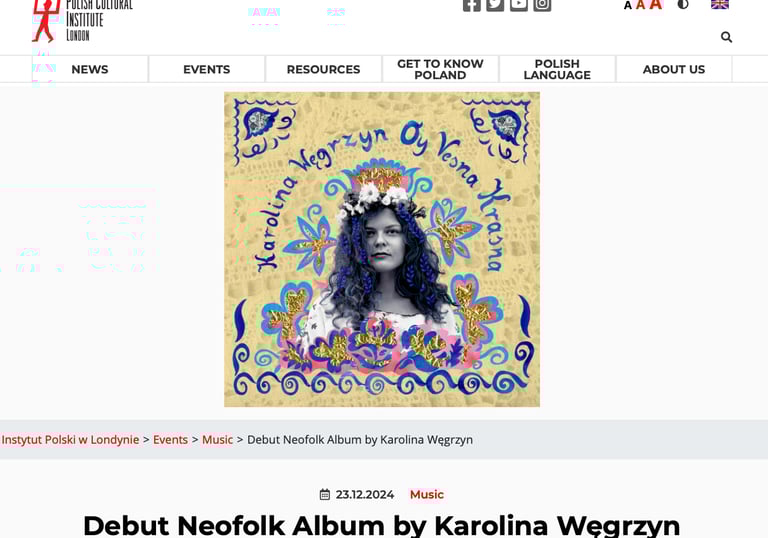This screenshot has width=768, height=538.
Task: Open the Events menu
Action: click(x=207, y=70)
